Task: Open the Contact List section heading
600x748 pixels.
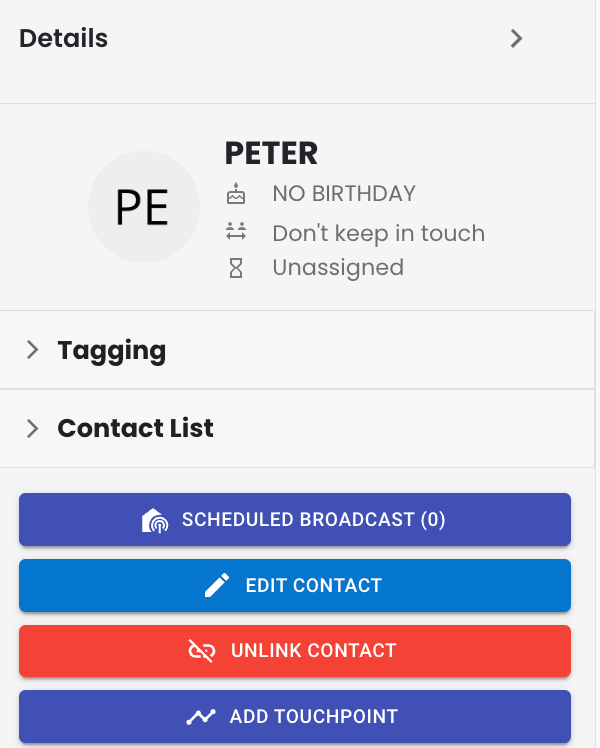Action: [135, 428]
